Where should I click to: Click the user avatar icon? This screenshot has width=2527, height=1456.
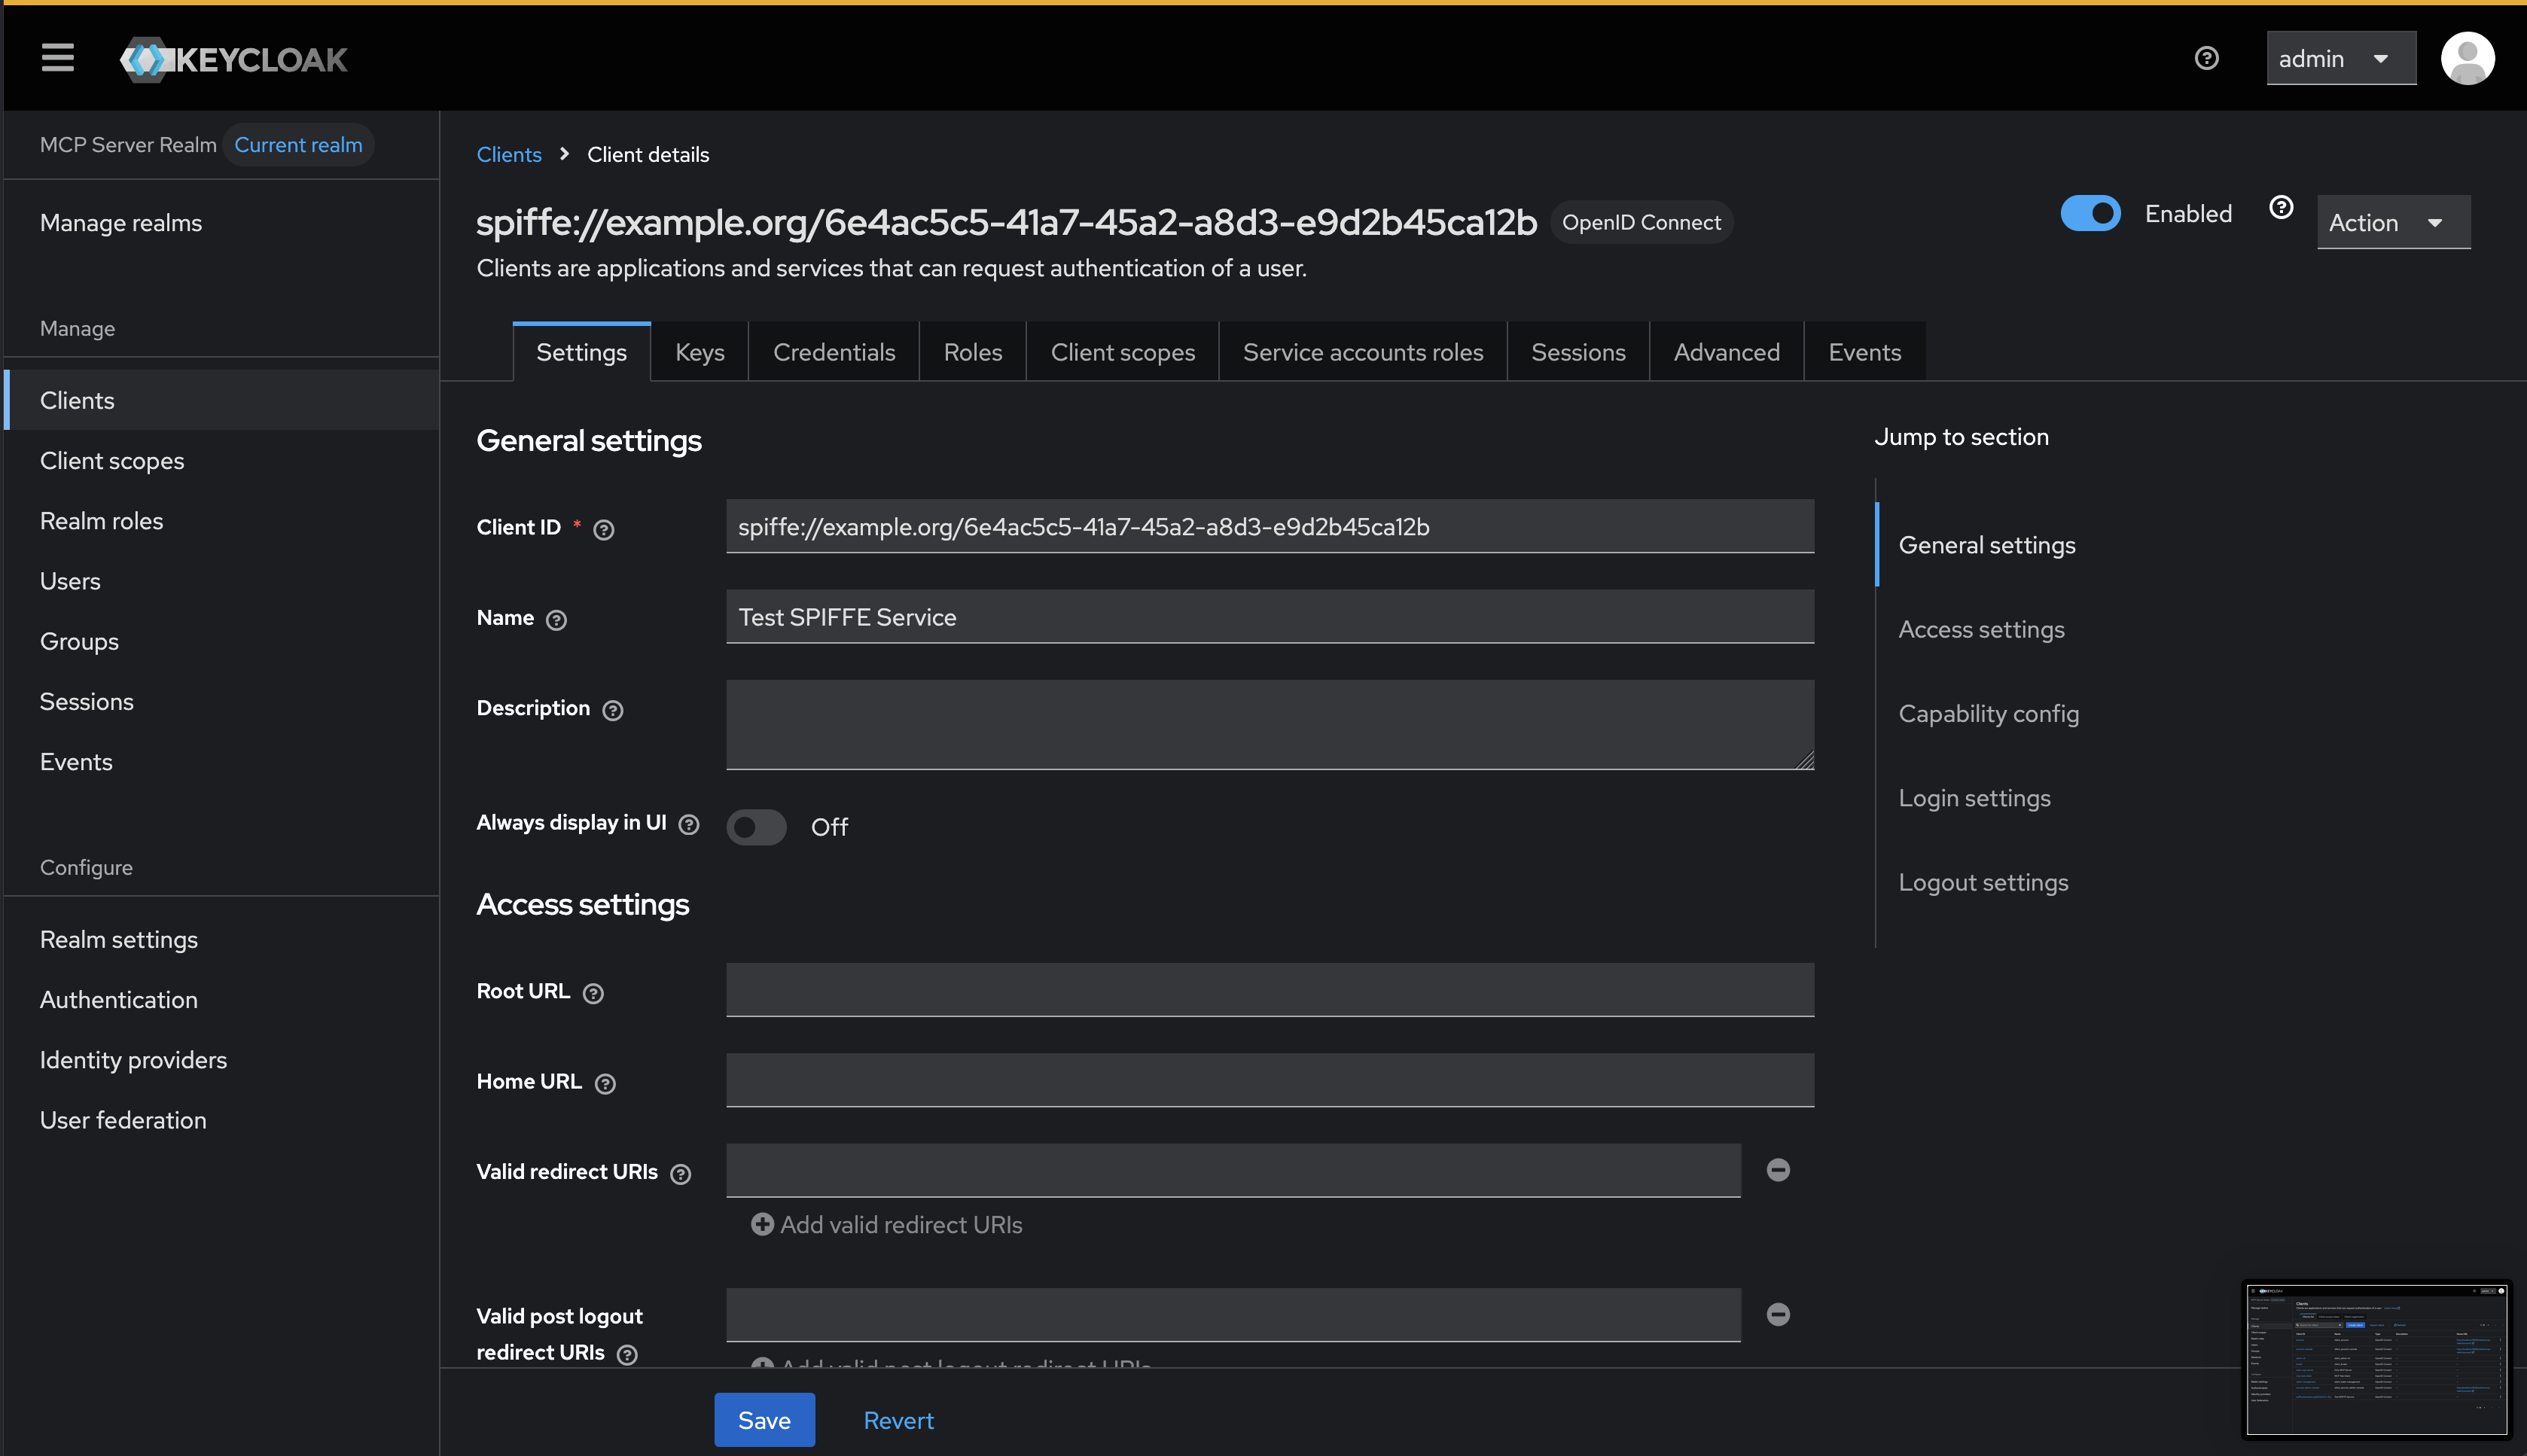(2467, 58)
